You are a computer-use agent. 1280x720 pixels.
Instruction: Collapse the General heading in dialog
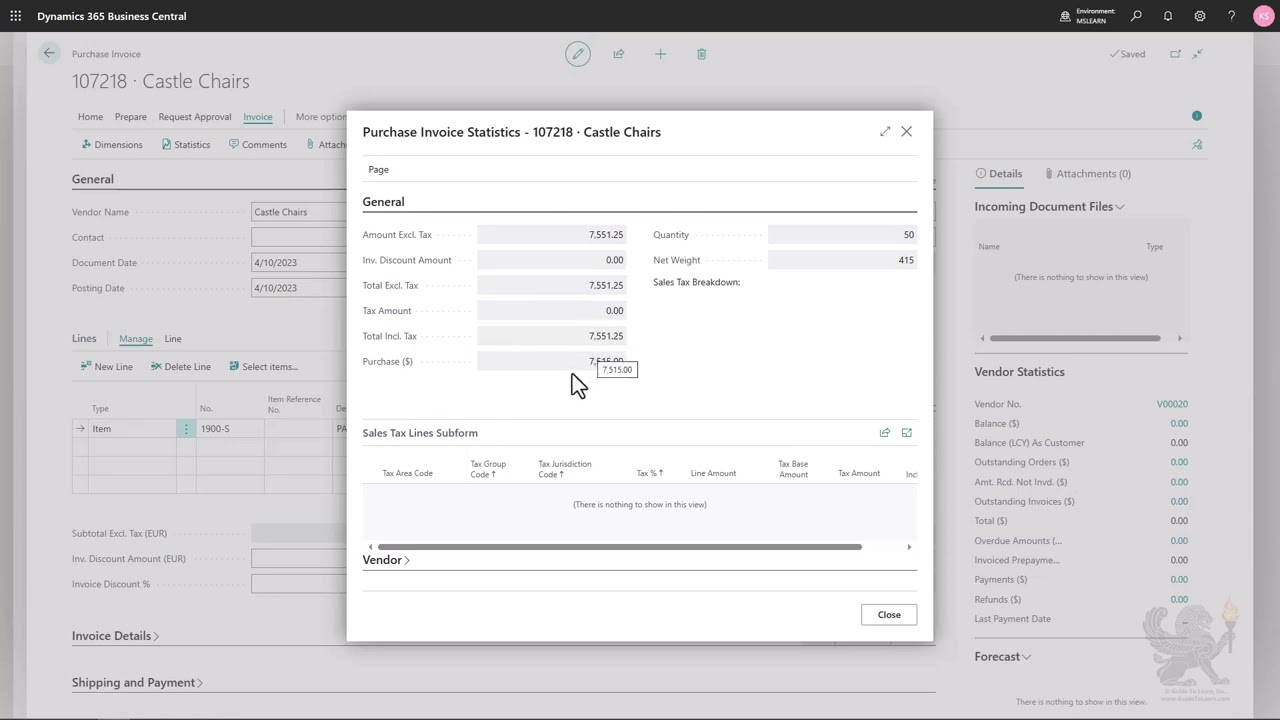383,202
